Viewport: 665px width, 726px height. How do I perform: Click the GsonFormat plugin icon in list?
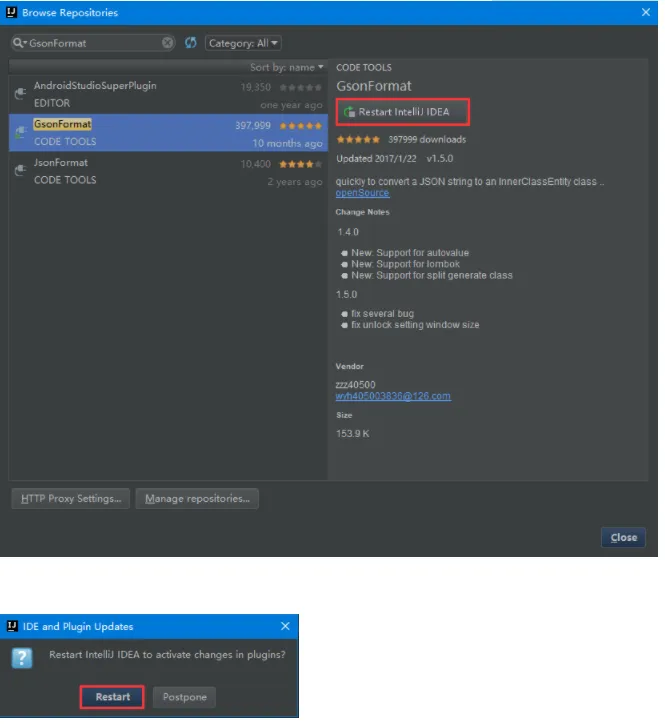pos(20,132)
